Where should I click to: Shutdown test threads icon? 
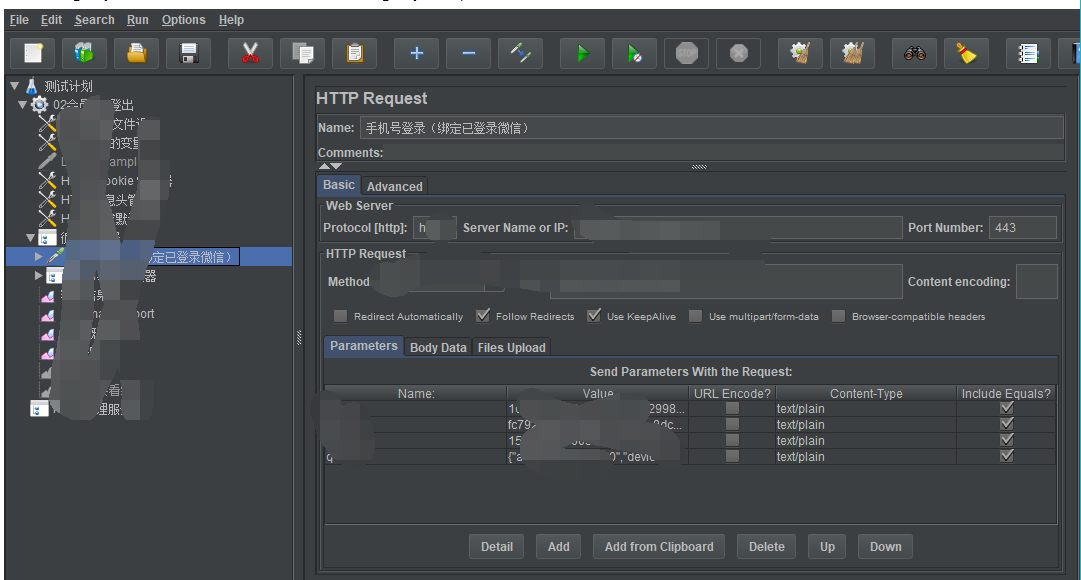point(738,53)
